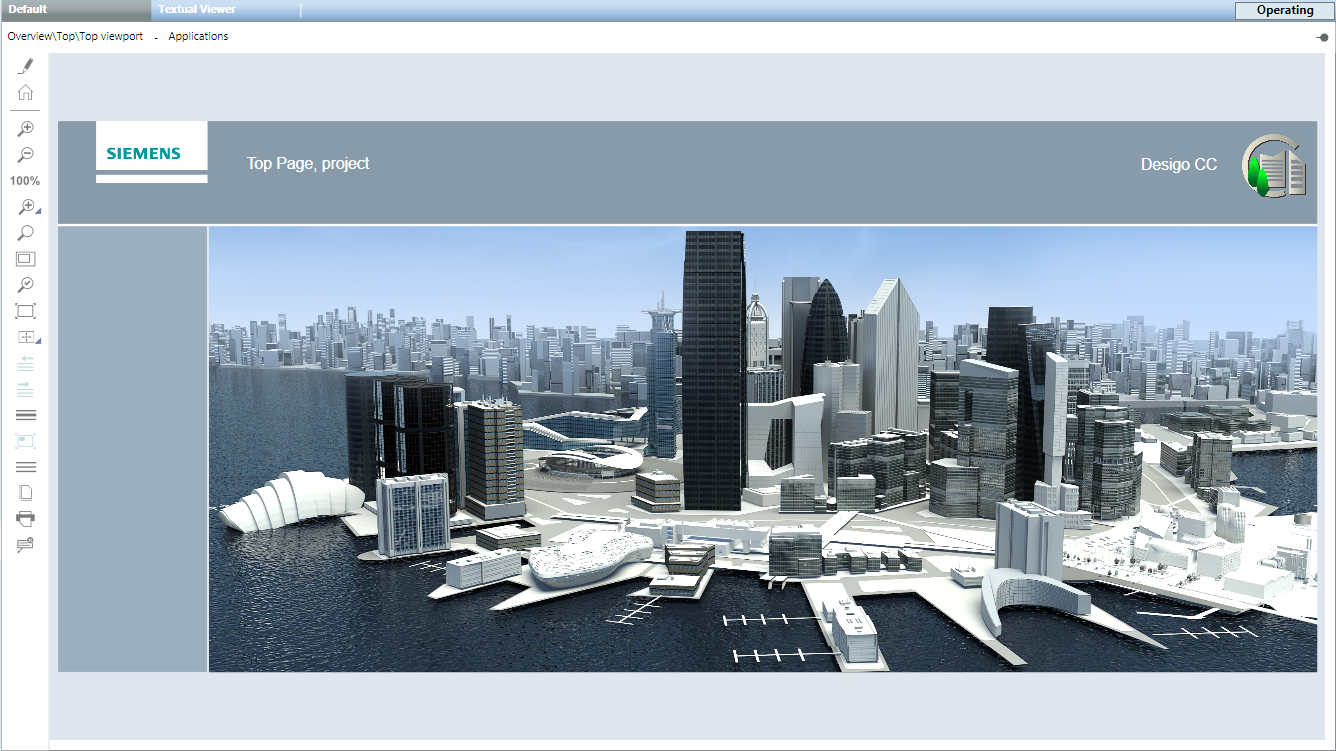
Task: Toggle the Operating mode button
Action: click(x=1283, y=10)
